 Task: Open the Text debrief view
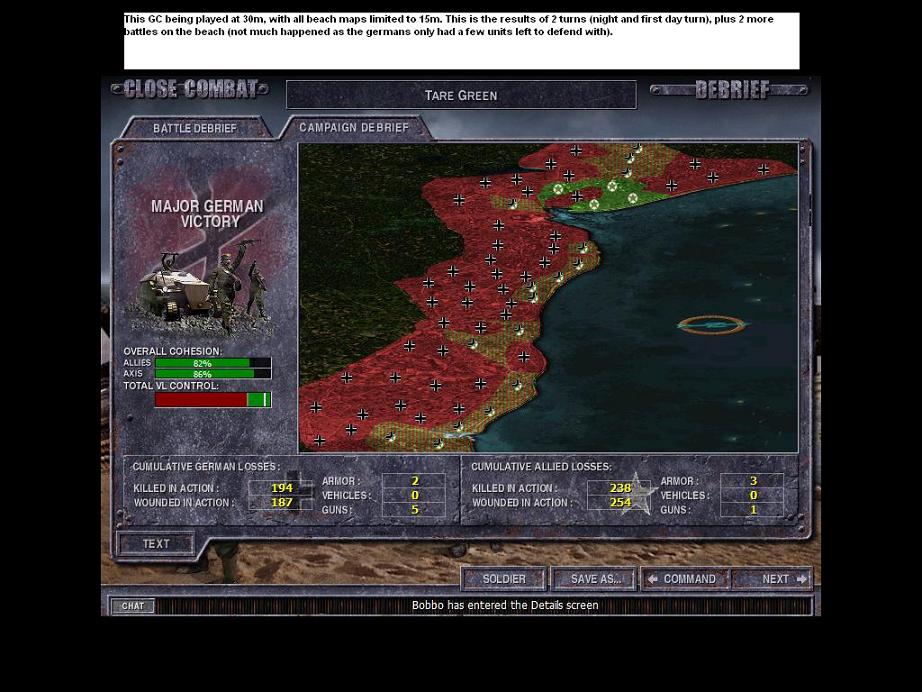click(156, 544)
